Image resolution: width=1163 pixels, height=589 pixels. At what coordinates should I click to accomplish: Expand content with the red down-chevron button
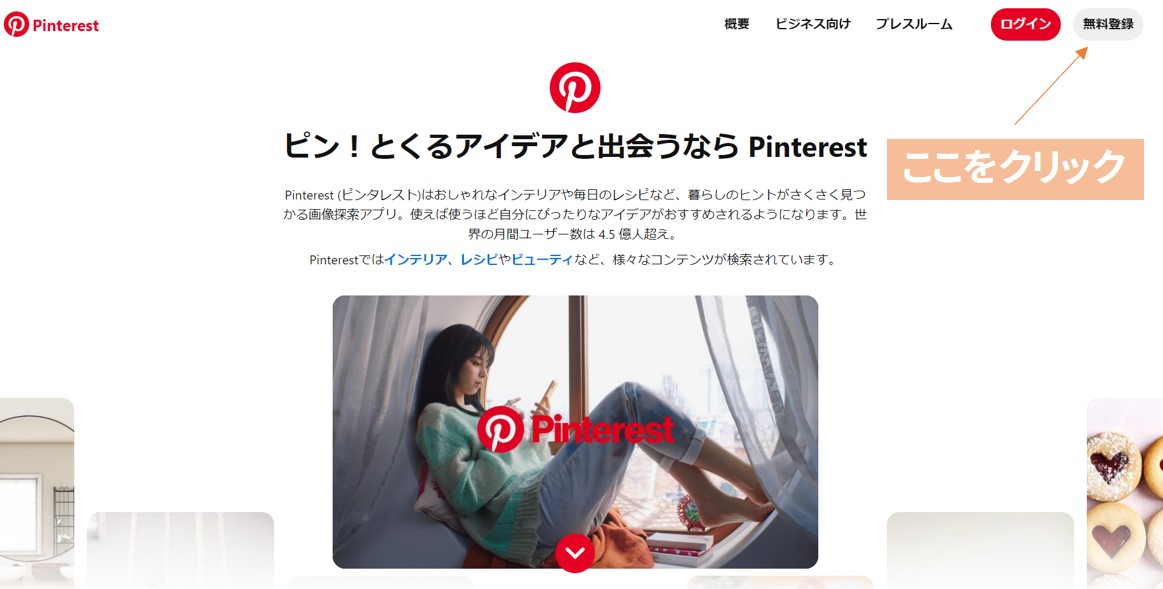pyautogui.click(x=575, y=553)
